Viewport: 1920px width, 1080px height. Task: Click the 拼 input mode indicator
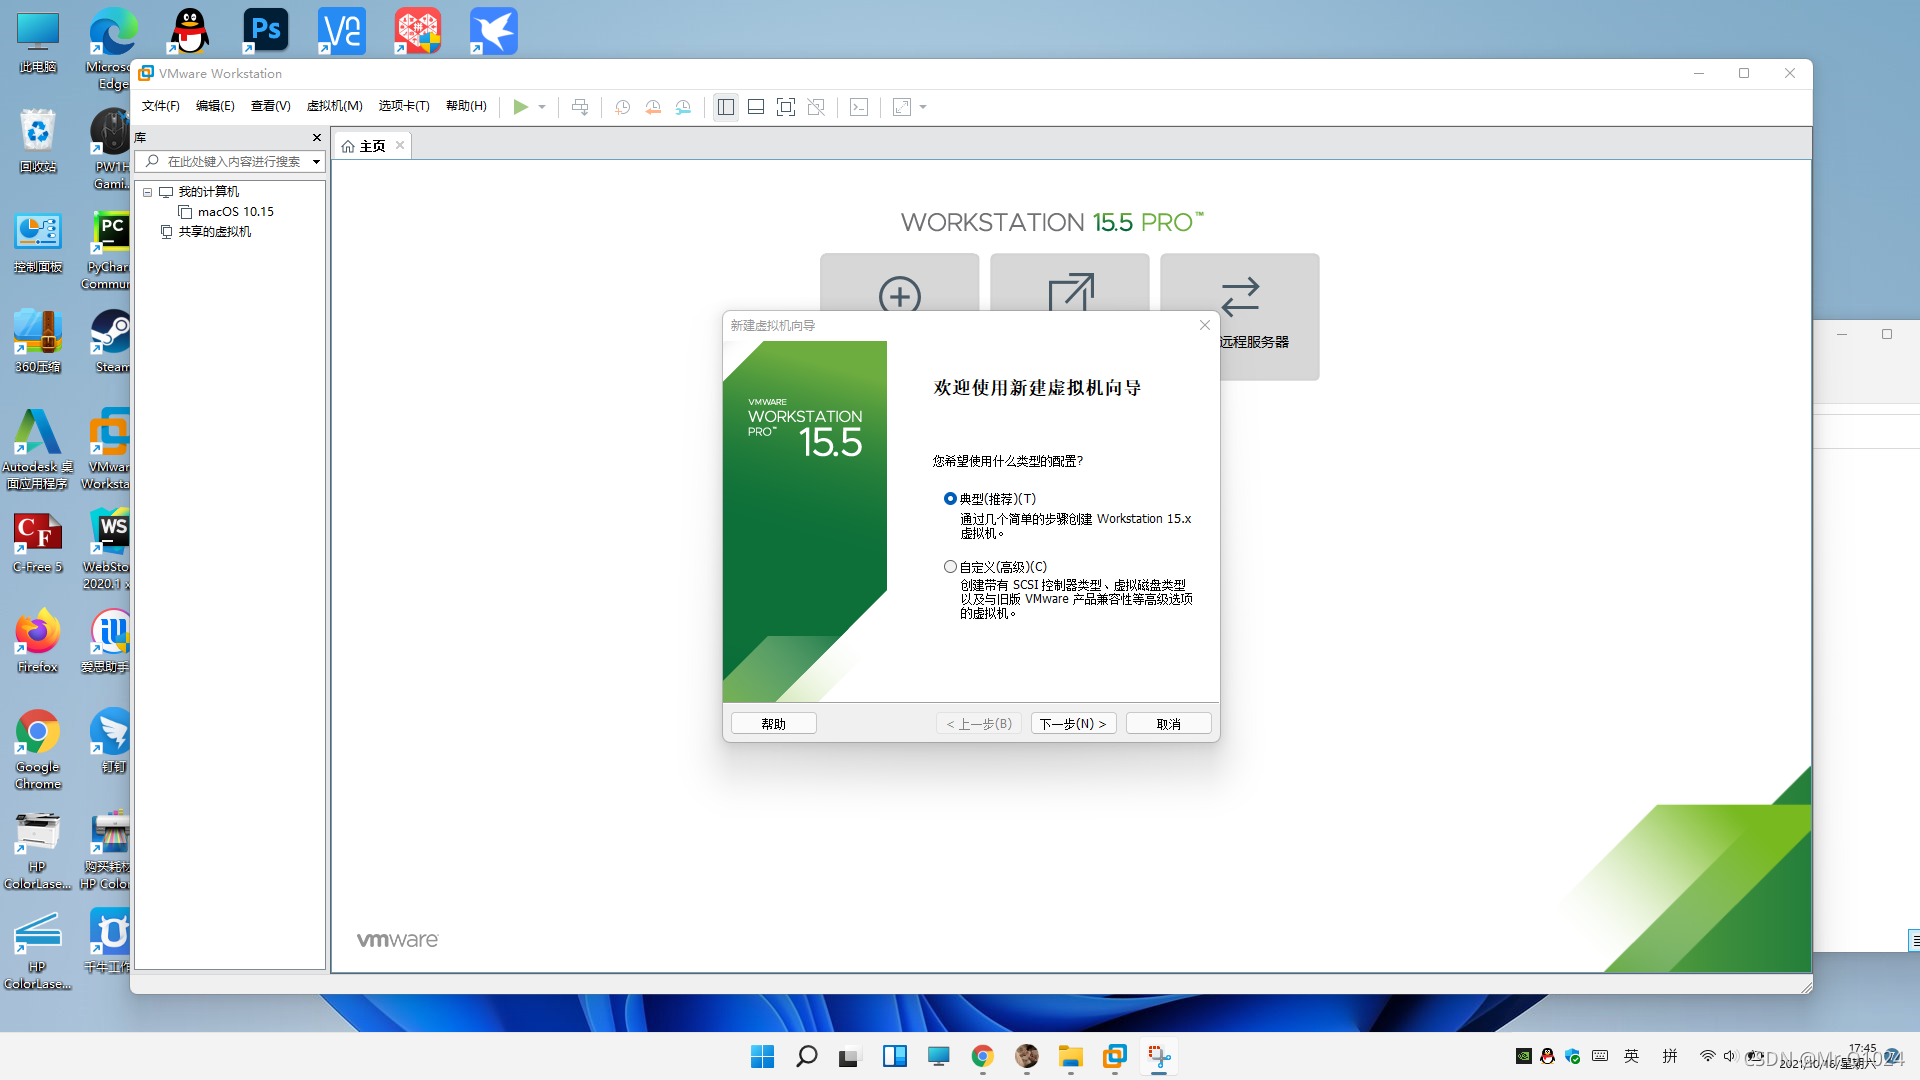pos(1669,1056)
